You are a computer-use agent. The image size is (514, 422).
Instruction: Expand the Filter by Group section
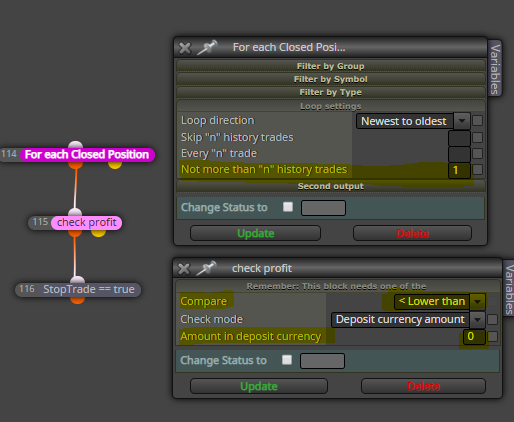pyautogui.click(x=331, y=66)
